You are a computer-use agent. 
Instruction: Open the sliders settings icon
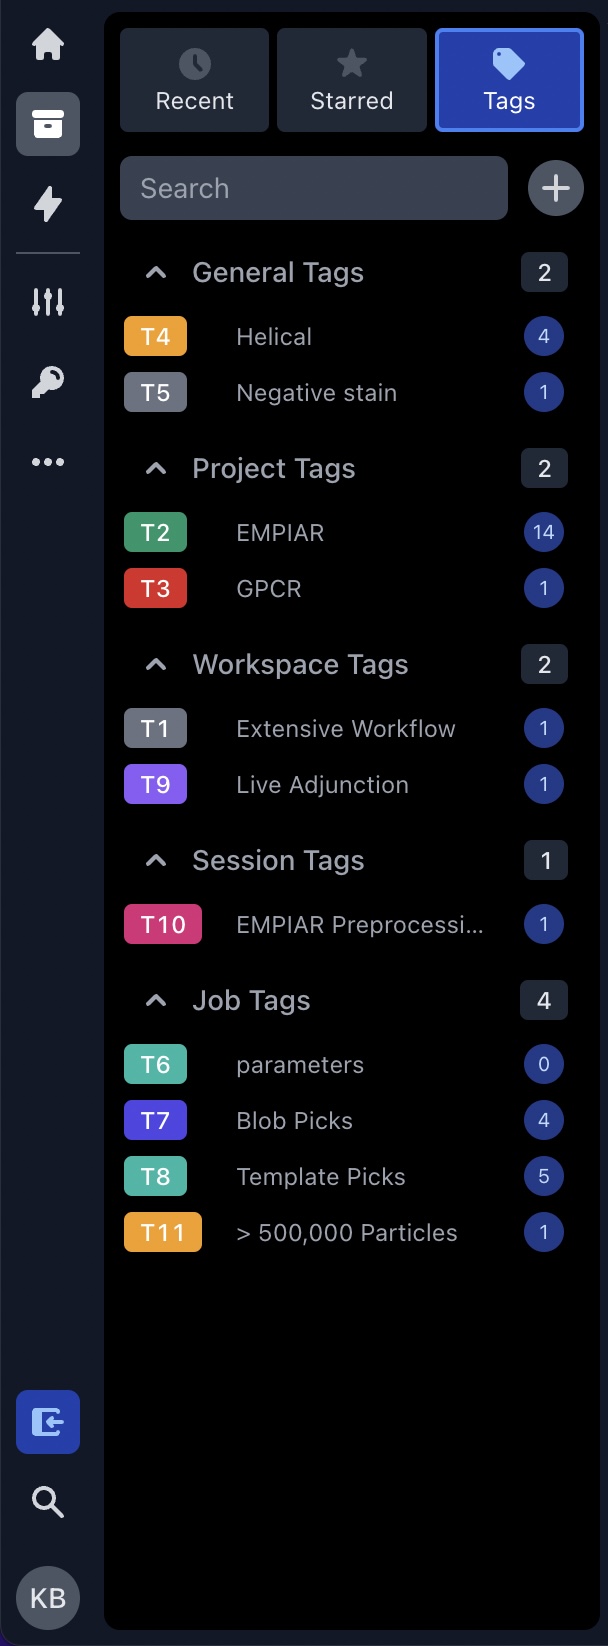[x=48, y=301]
